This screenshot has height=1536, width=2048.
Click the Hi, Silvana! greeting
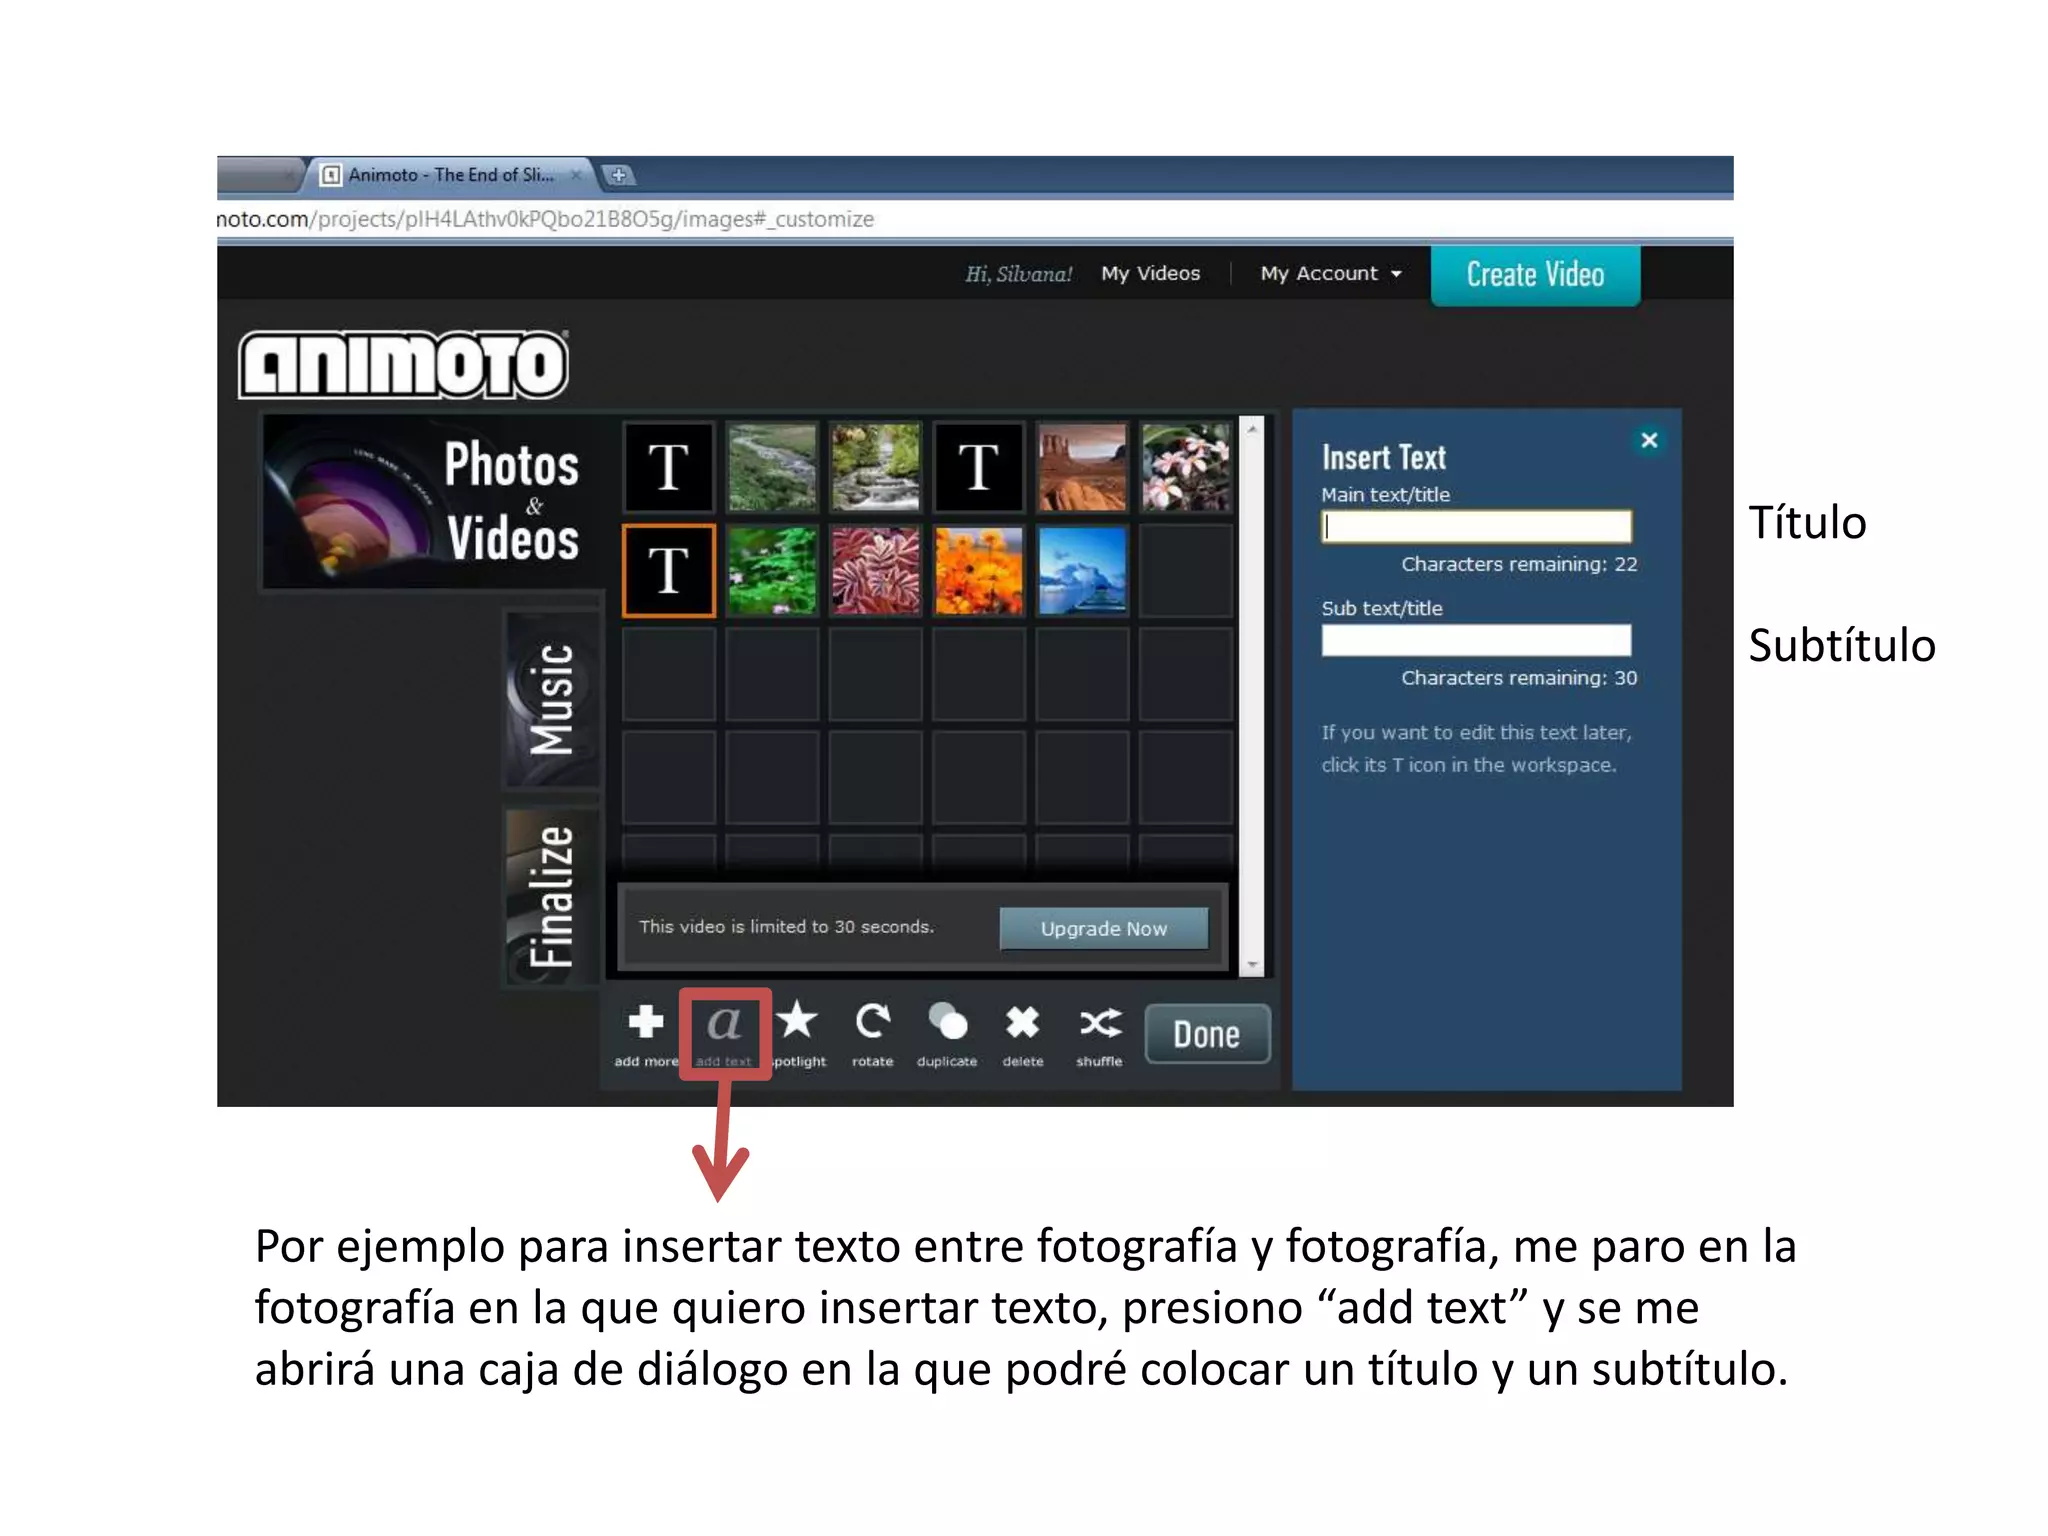1018,274
